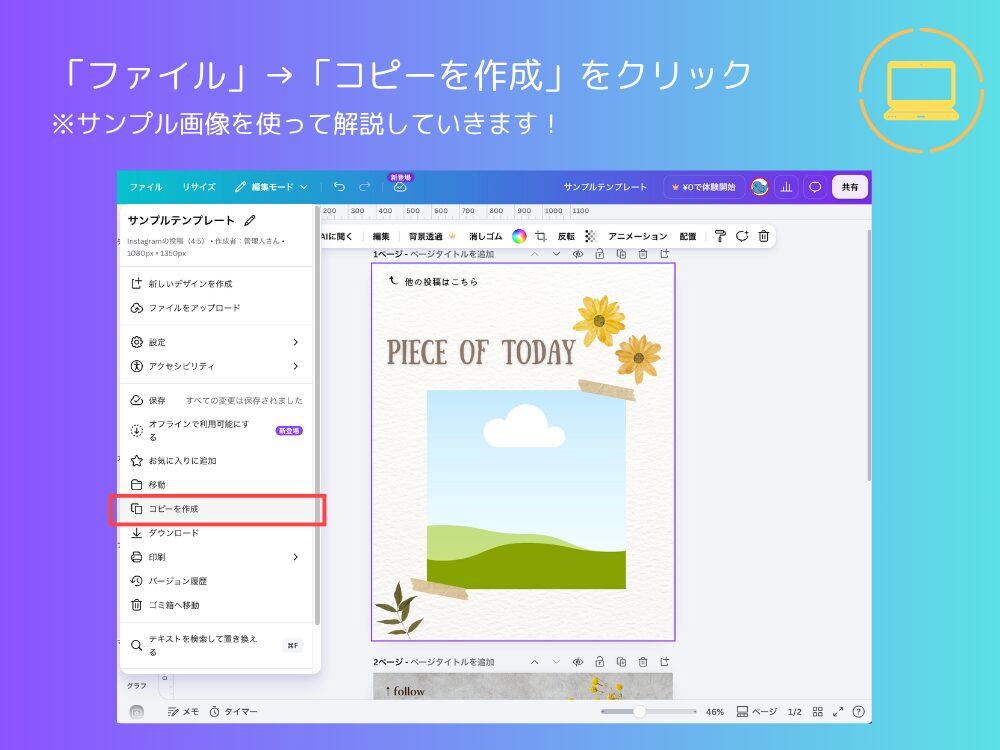Viewport: 1000px width, 750px height.
Task: Click 反転 flip option
Action: pyautogui.click(x=566, y=237)
